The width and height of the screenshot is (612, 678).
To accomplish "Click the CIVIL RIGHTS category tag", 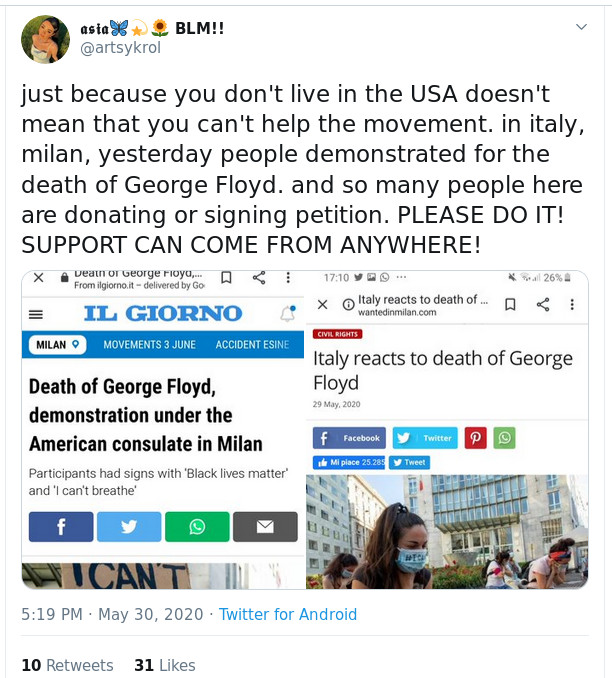I will (337, 334).
